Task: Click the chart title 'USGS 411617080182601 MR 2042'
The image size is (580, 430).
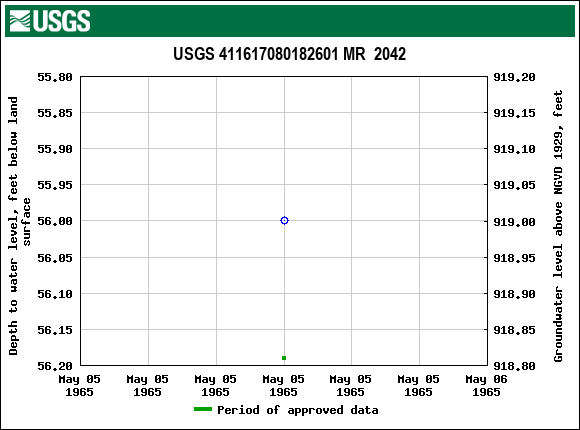Action: pyautogui.click(x=290, y=54)
